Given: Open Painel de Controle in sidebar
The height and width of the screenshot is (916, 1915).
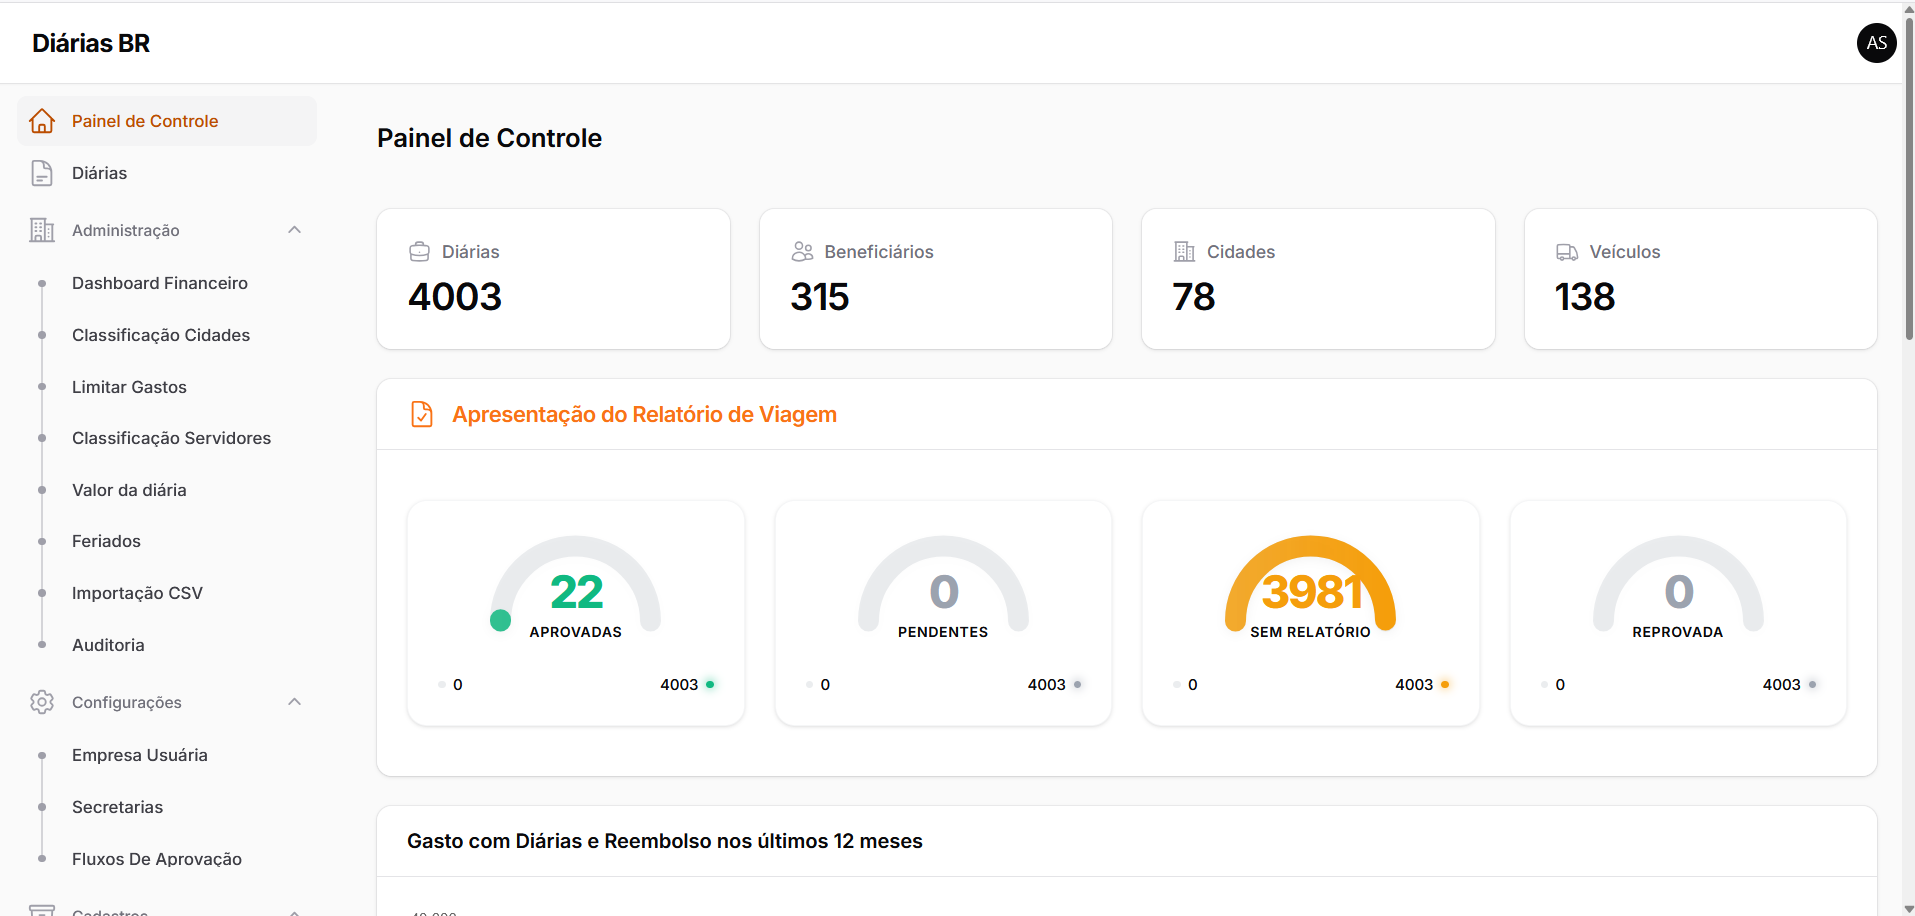Looking at the screenshot, I should [167, 121].
